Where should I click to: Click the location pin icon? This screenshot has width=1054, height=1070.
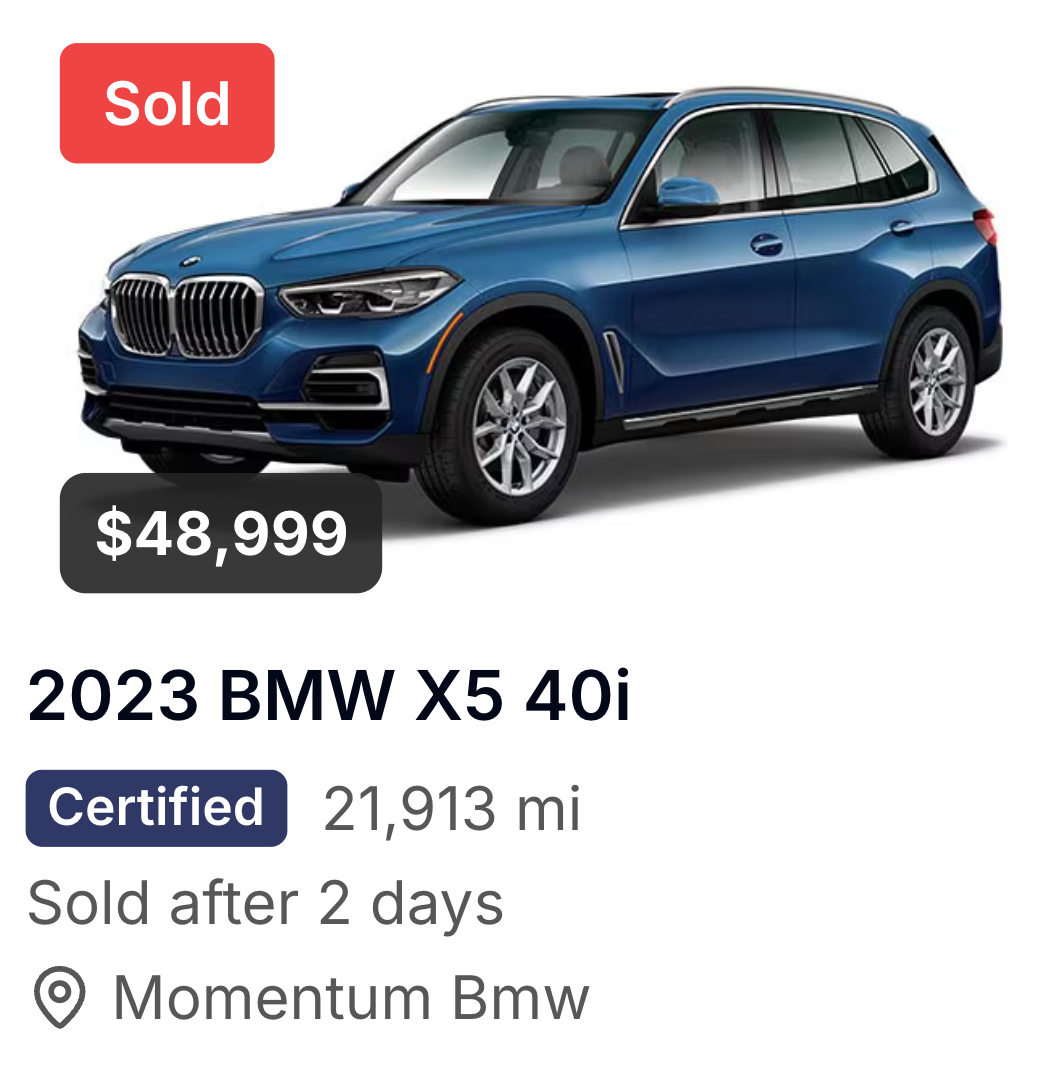pyautogui.click(x=59, y=997)
